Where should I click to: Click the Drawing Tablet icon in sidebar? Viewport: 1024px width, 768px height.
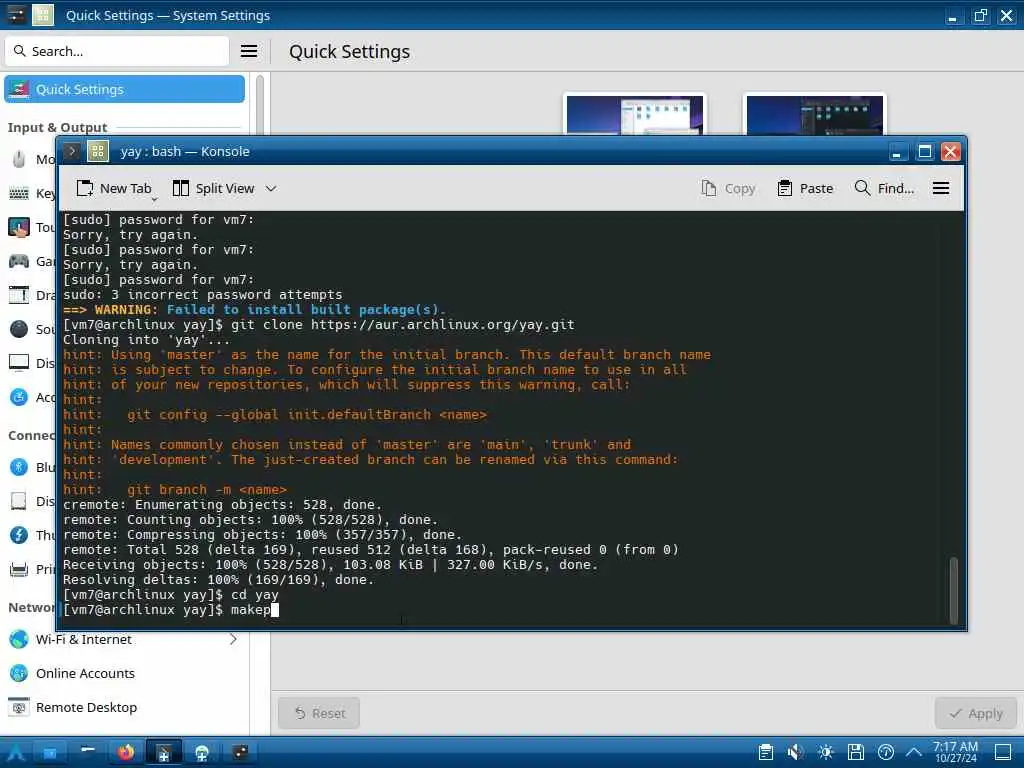pyautogui.click(x=19, y=295)
